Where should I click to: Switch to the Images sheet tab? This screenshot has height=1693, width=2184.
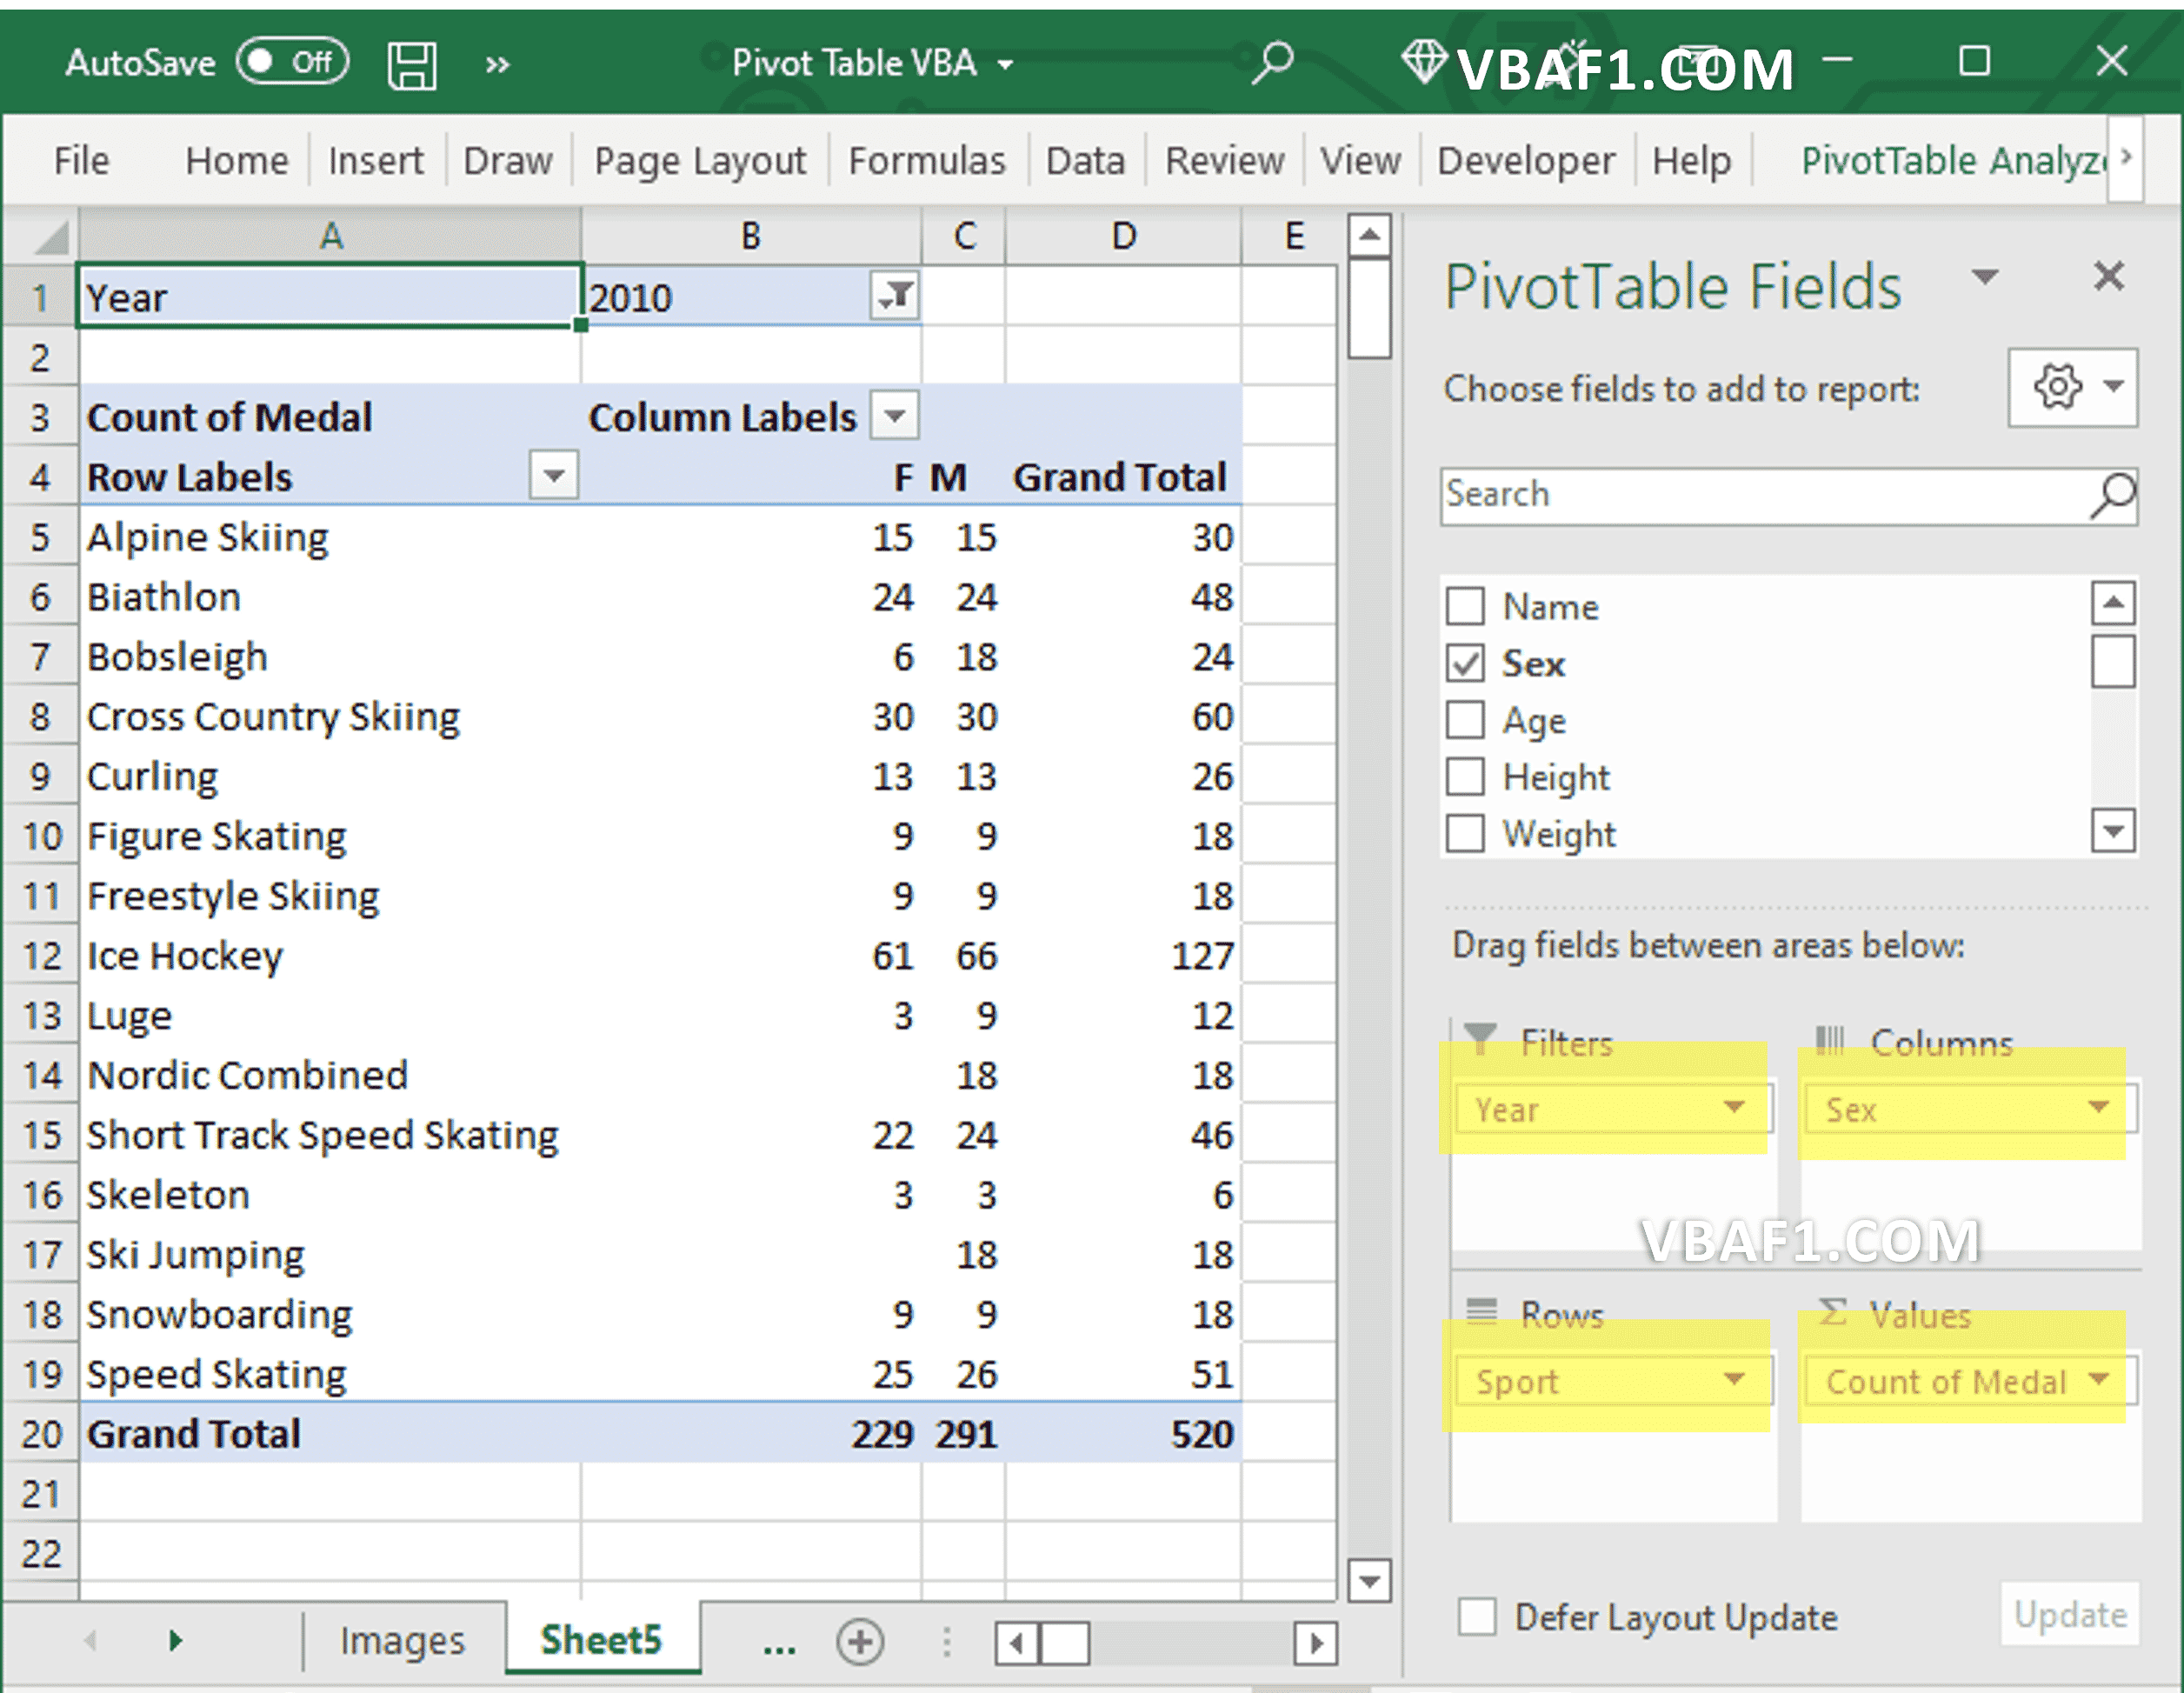pyautogui.click(x=402, y=1640)
